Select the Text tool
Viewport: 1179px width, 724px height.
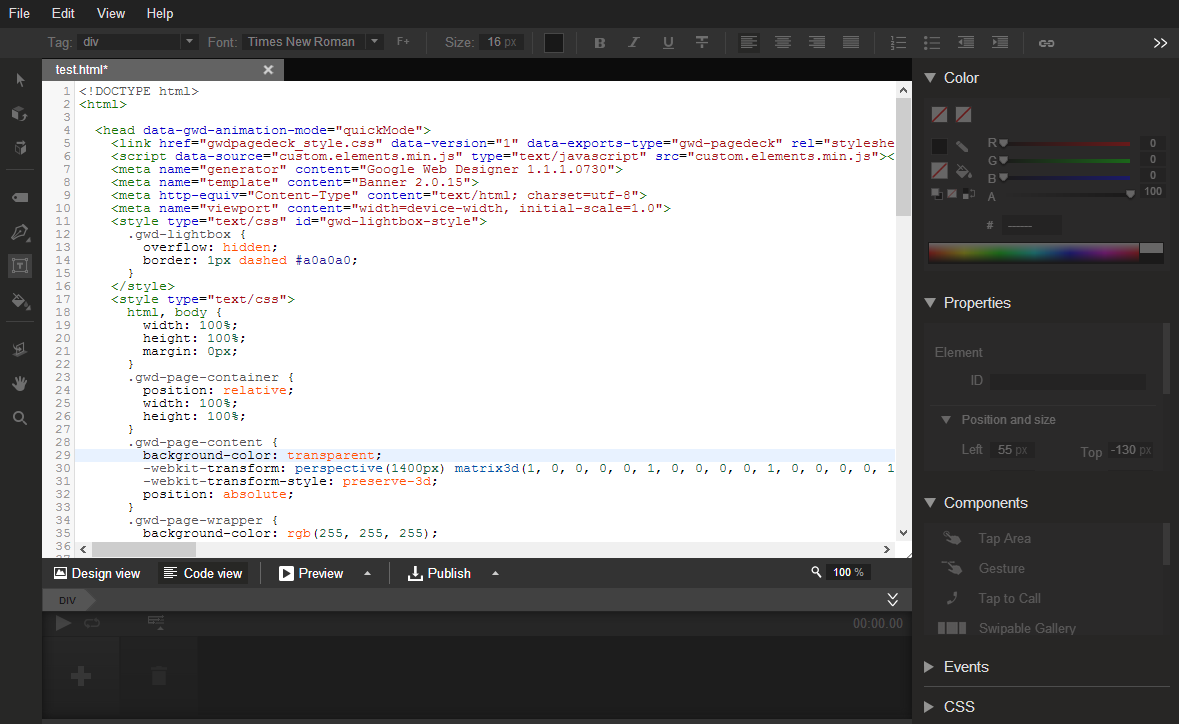coord(20,265)
